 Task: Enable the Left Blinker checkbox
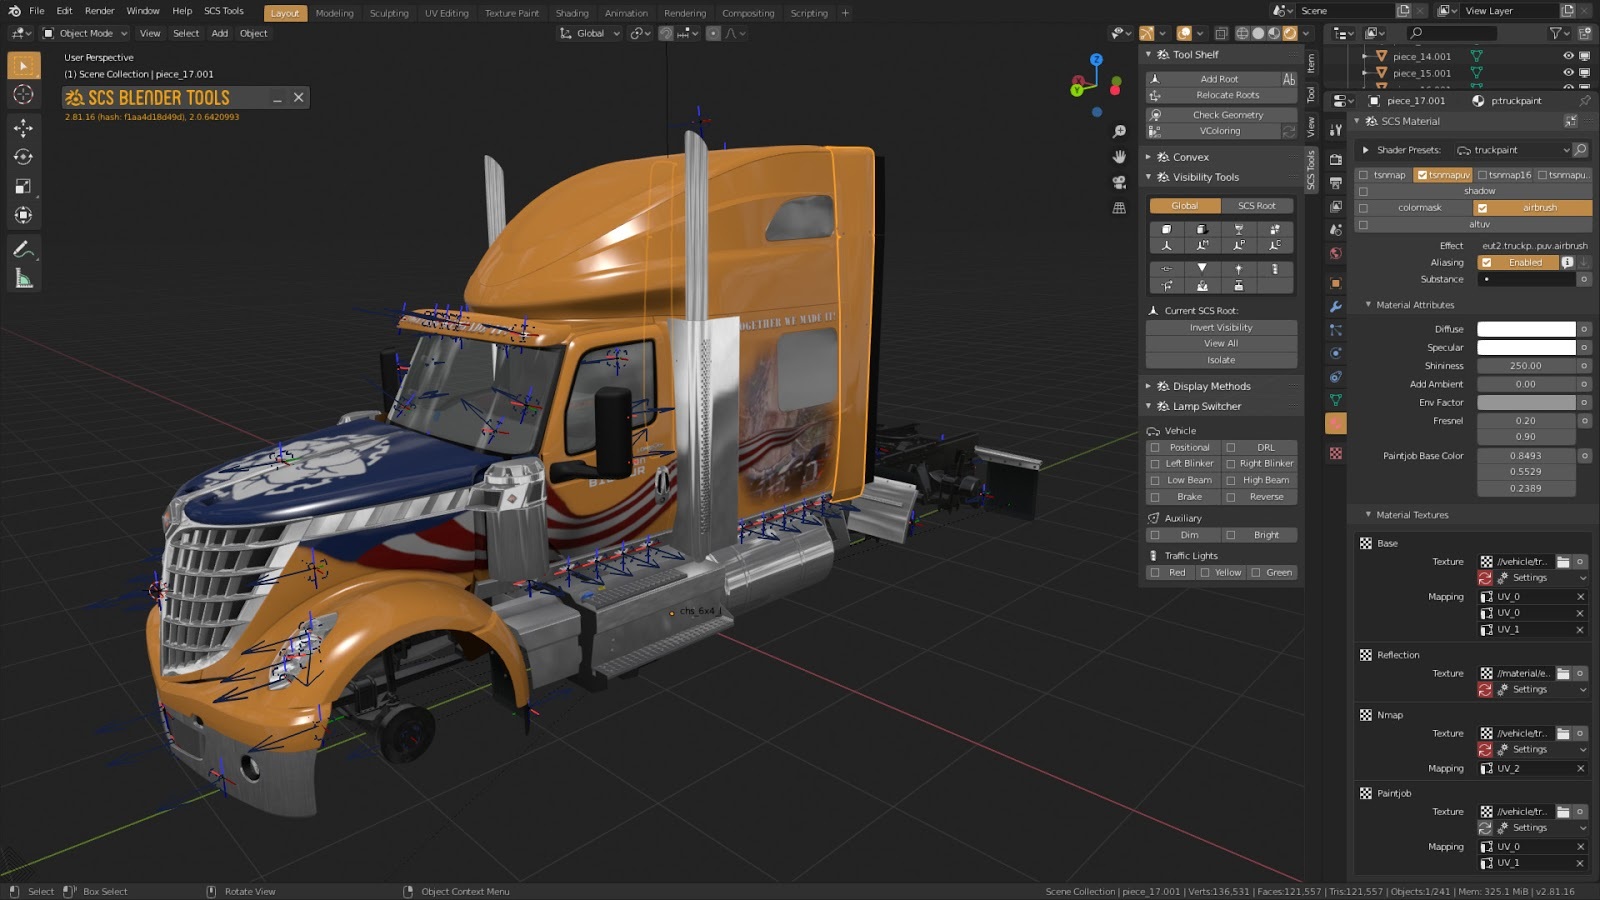[x=1156, y=464]
